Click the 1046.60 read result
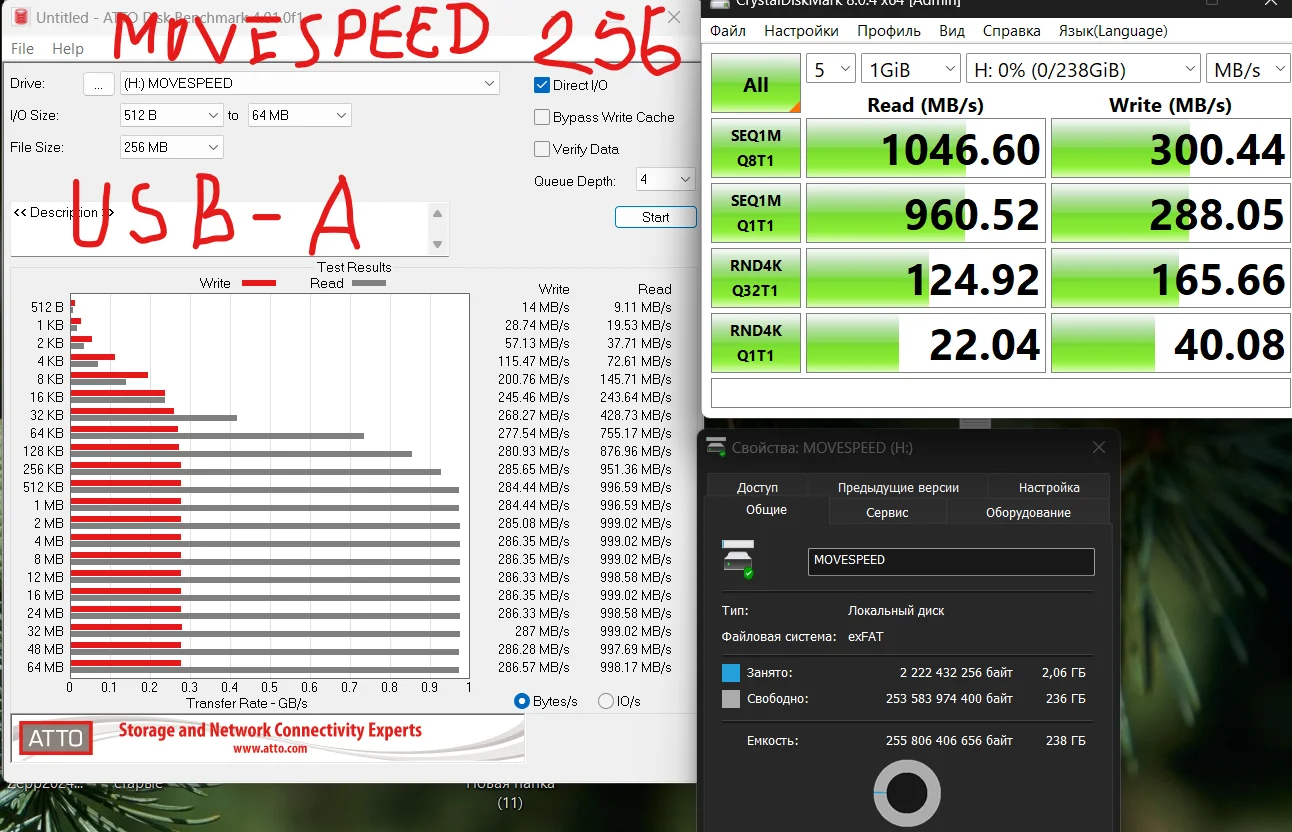Viewport: 1292px width, 832px height. (926, 149)
